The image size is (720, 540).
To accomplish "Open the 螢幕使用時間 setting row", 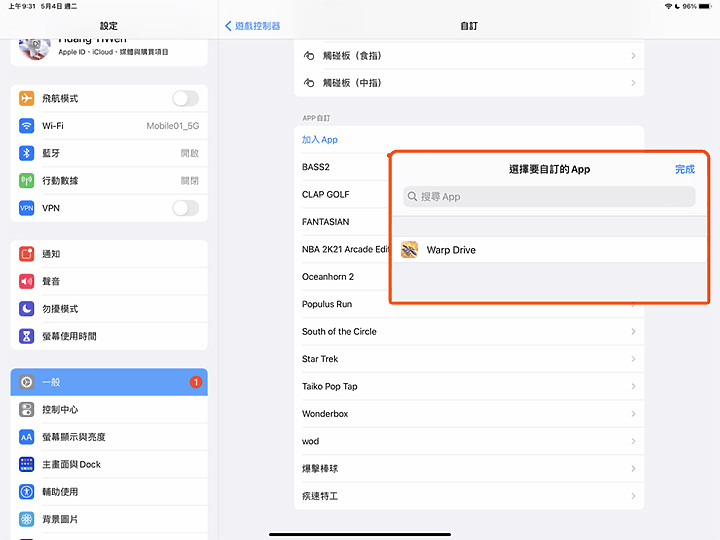I will point(109,336).
